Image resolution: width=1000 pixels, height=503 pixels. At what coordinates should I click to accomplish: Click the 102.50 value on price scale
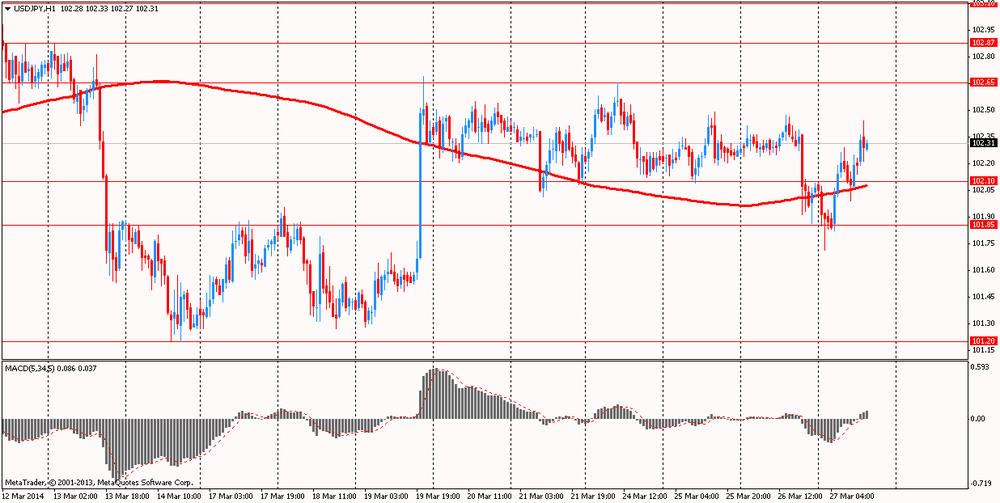pos(983,110)
